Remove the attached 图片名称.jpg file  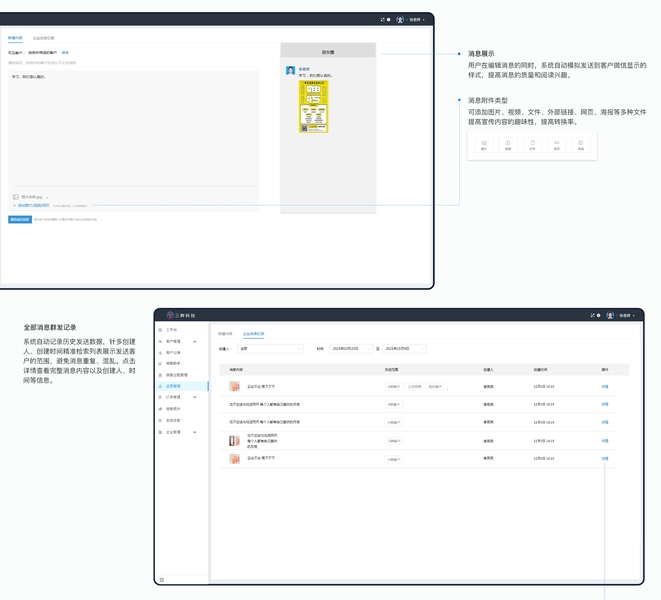tap(47, 197)
